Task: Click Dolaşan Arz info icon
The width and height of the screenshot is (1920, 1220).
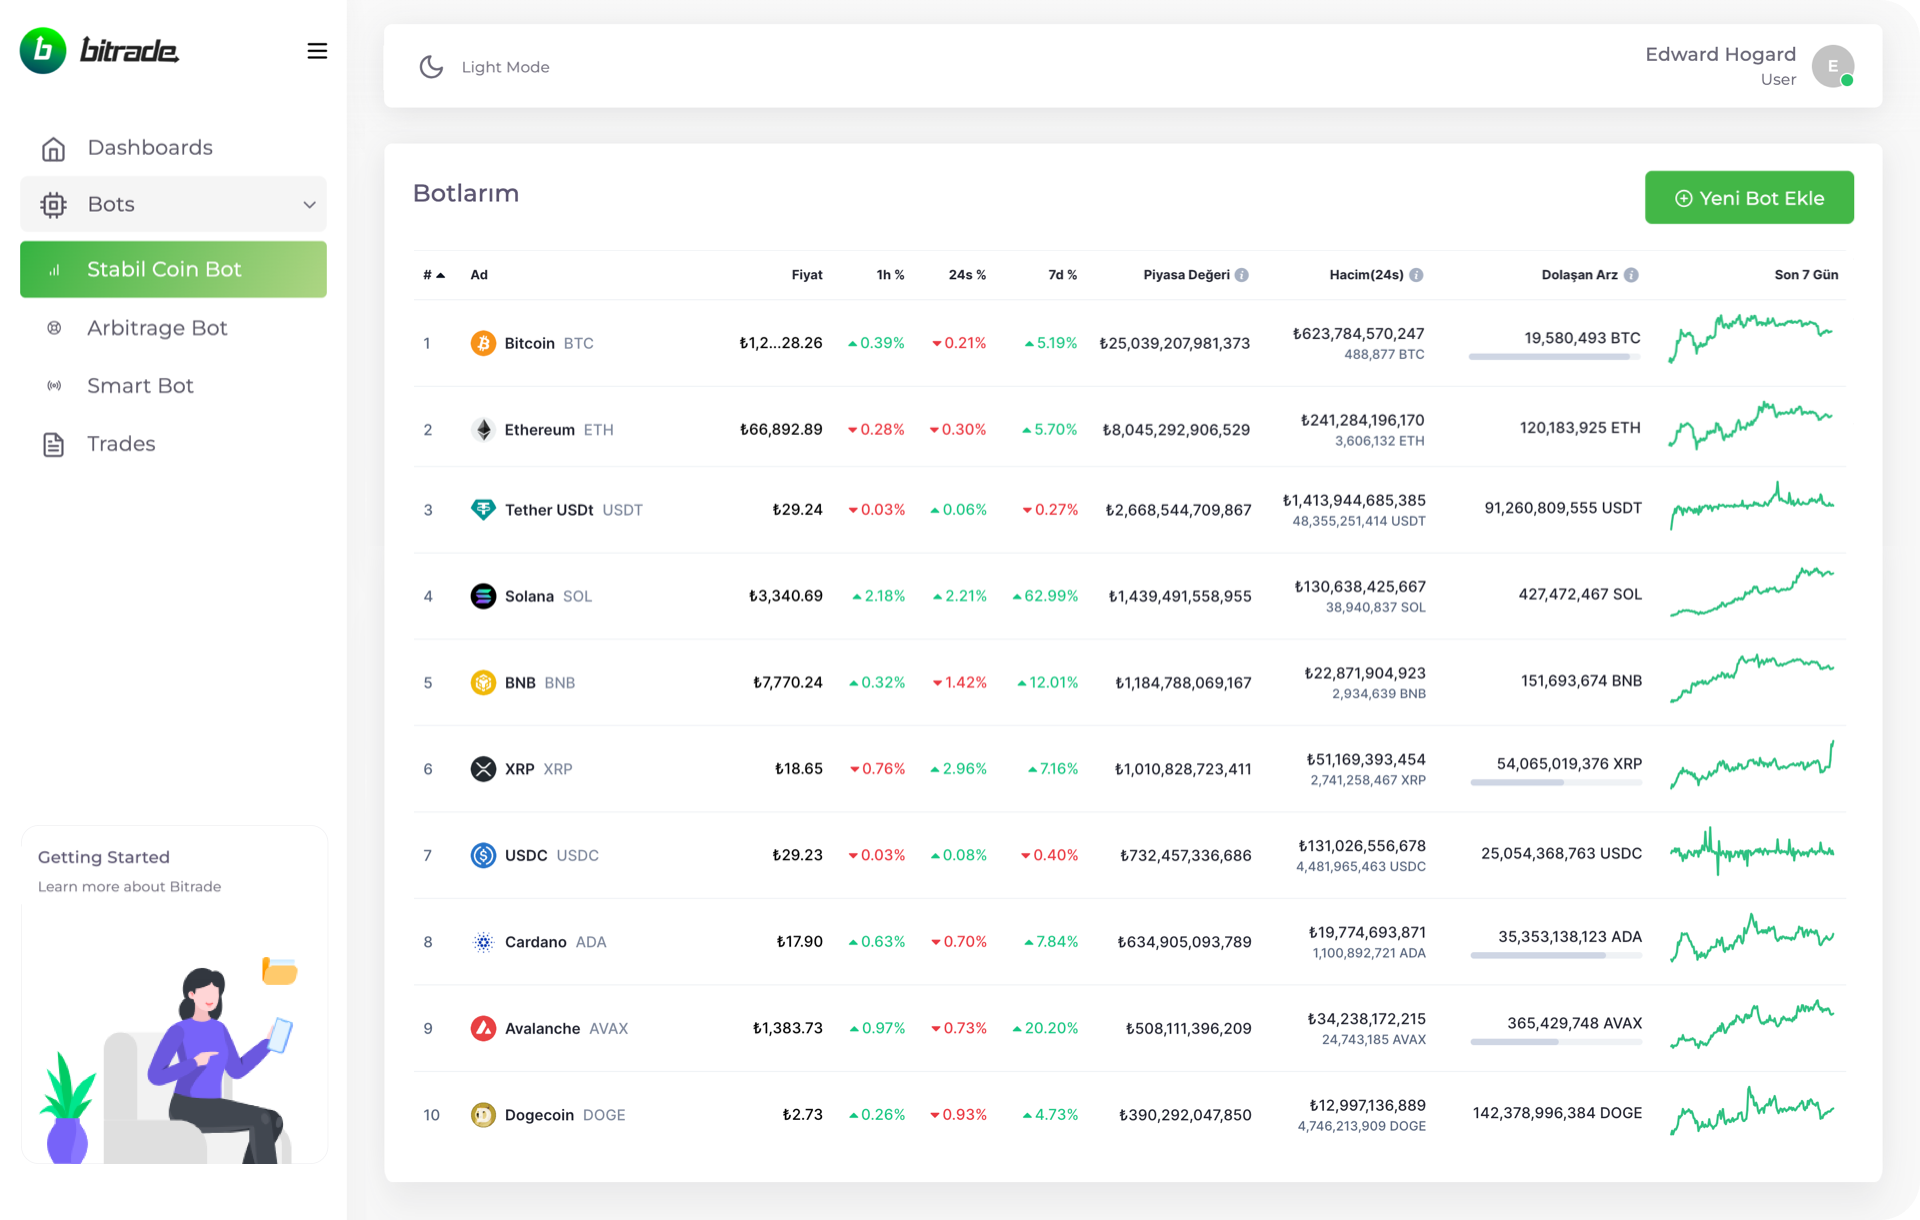Action: pyautogui.click(x=1631, y=275)
